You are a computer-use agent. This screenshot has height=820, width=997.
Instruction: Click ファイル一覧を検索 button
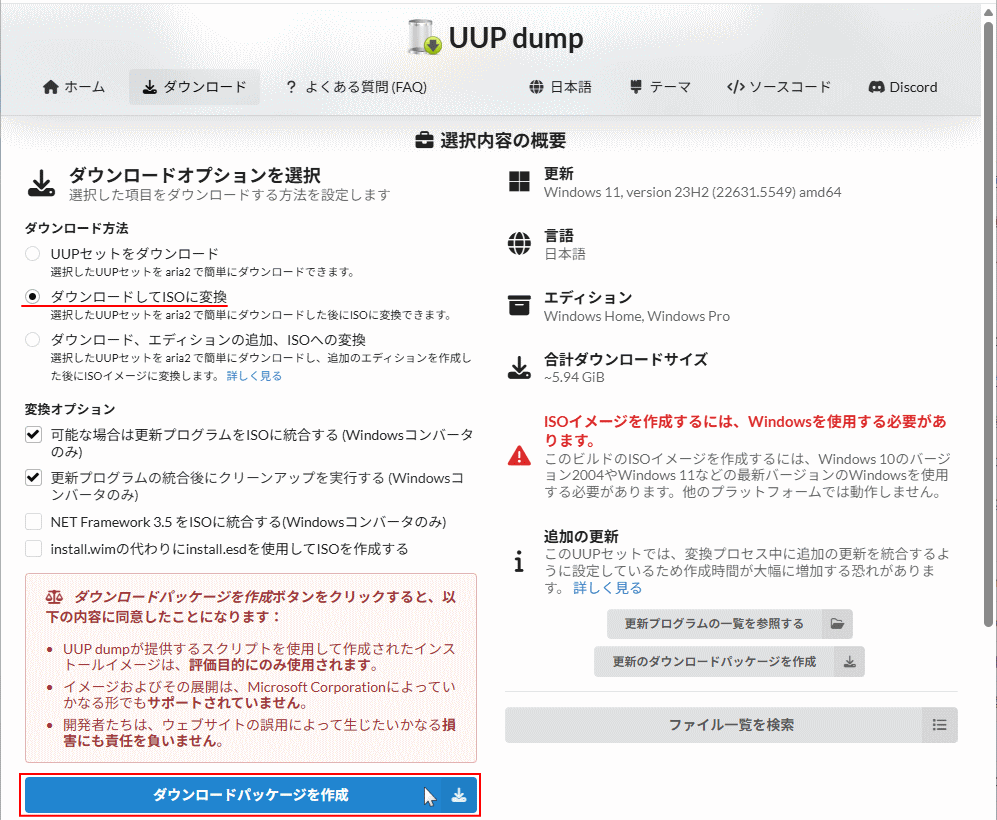click(x=731, y=725)
